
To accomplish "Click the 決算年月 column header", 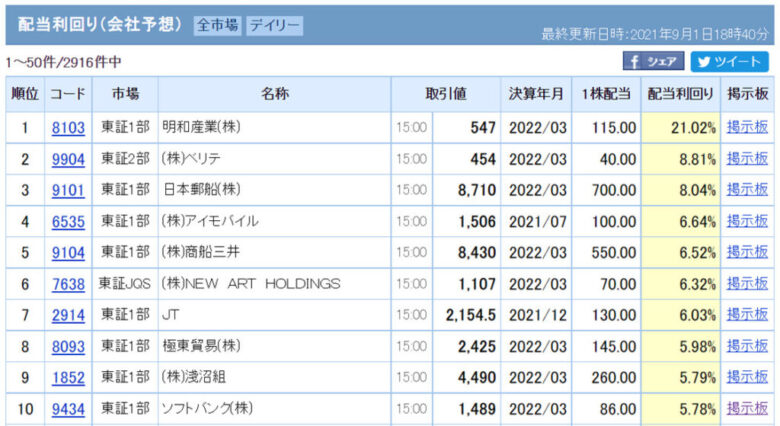I will [536, 94].
